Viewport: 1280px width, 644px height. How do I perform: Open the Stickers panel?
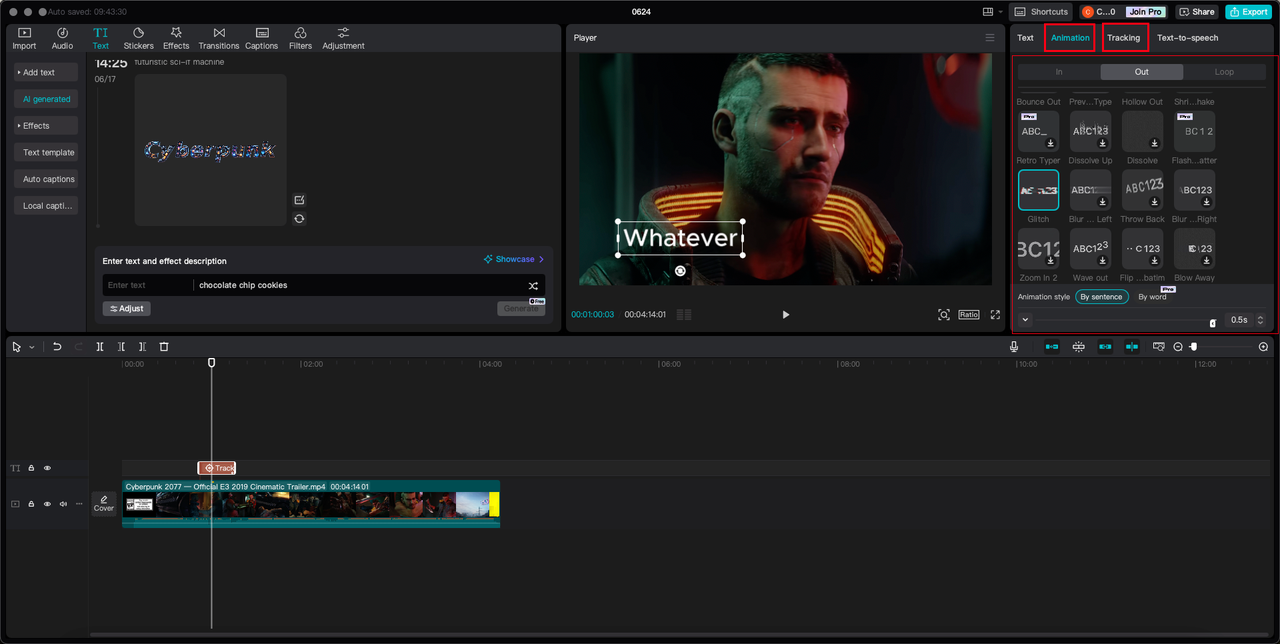pos(138,38)
